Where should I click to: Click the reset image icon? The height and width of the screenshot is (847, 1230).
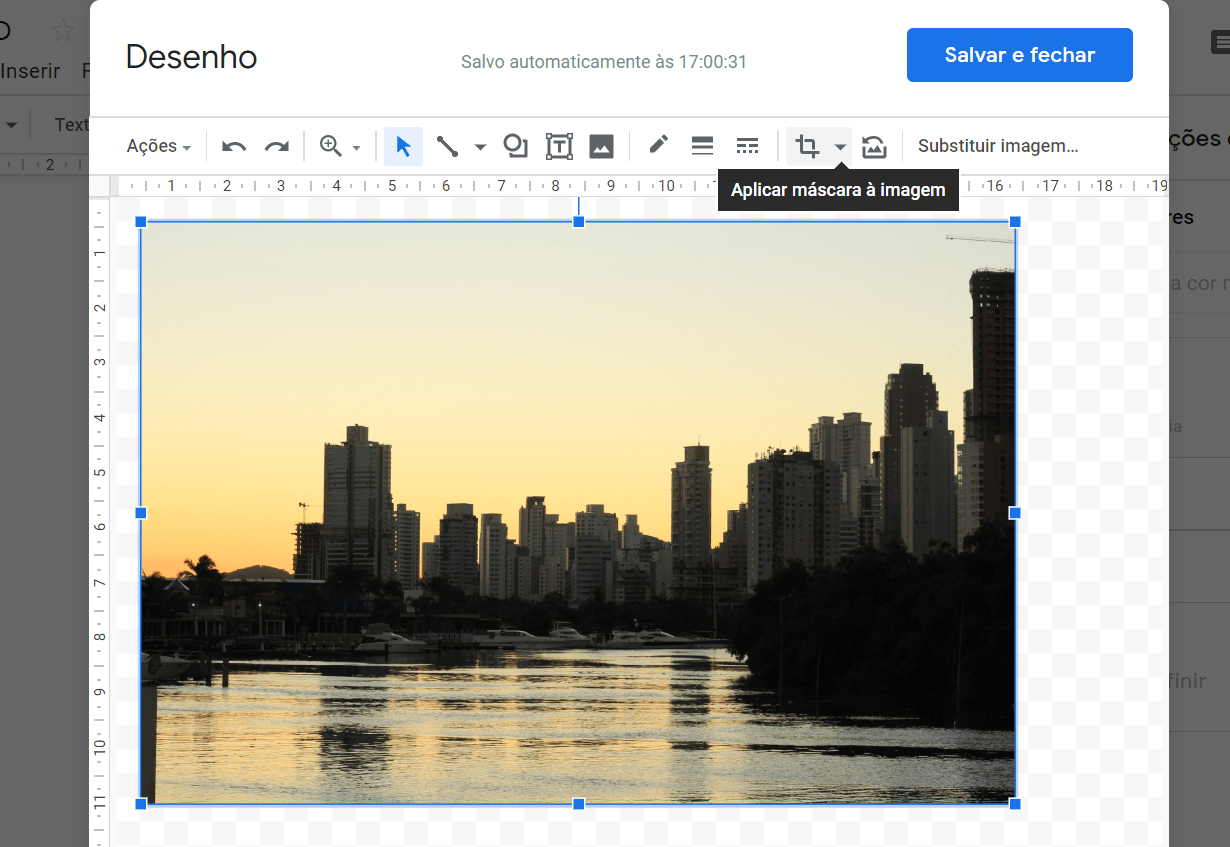(x=874, y=147)
